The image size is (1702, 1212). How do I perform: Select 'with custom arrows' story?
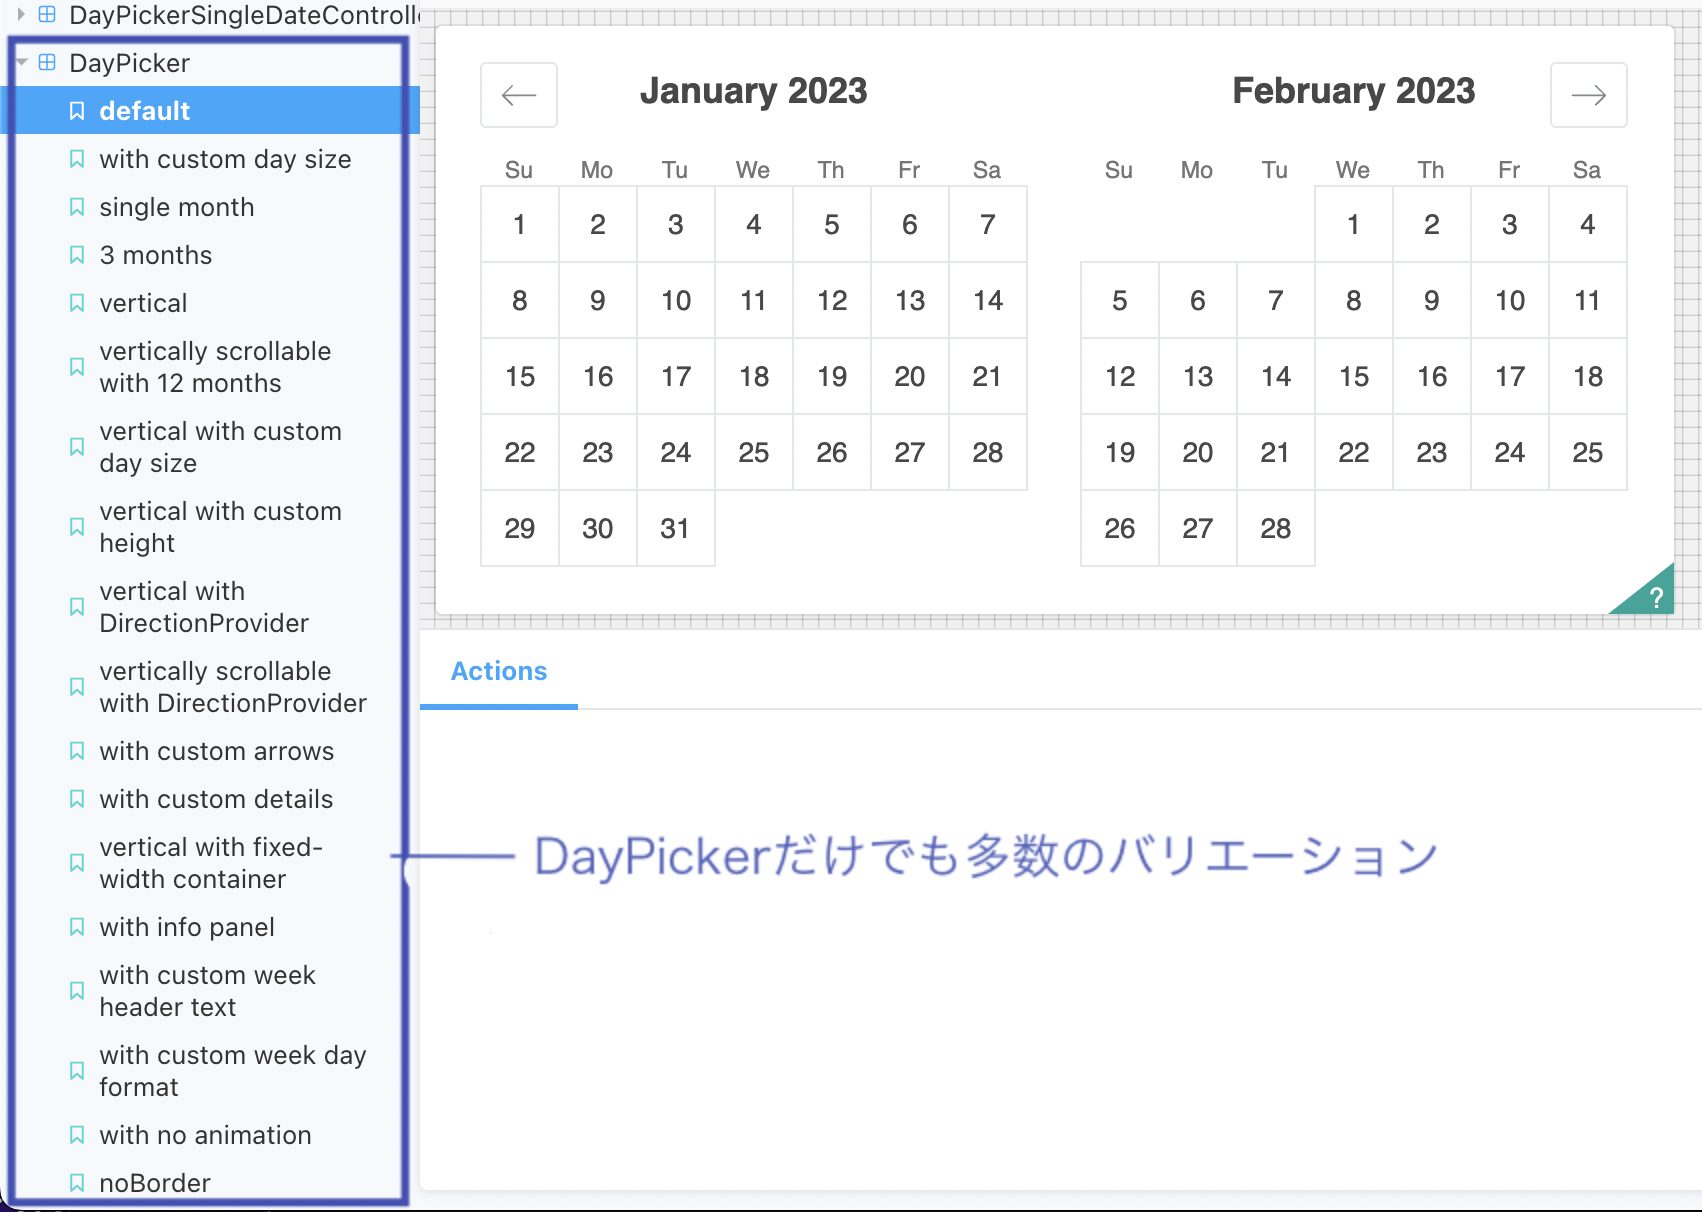pyautogui.click(x=216, y=751)
